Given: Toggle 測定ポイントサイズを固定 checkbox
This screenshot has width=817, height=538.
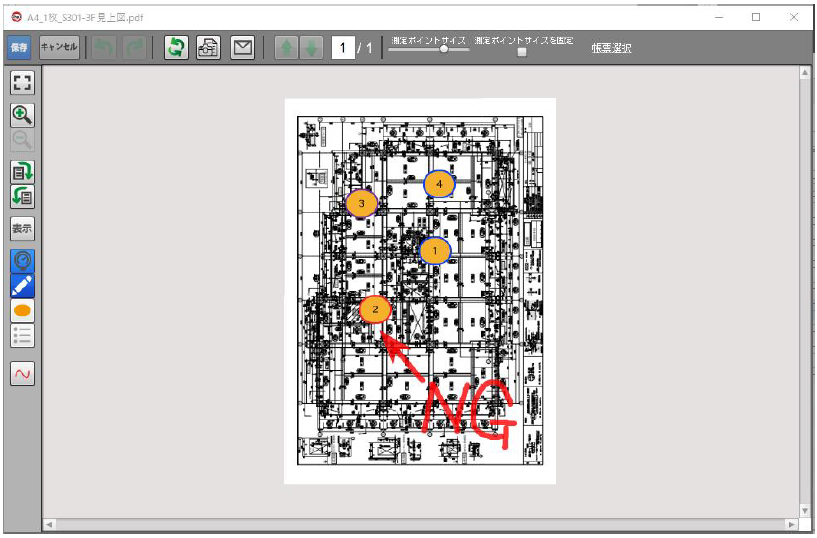Looking at the screenshot, I should click(x=522, y=52).
